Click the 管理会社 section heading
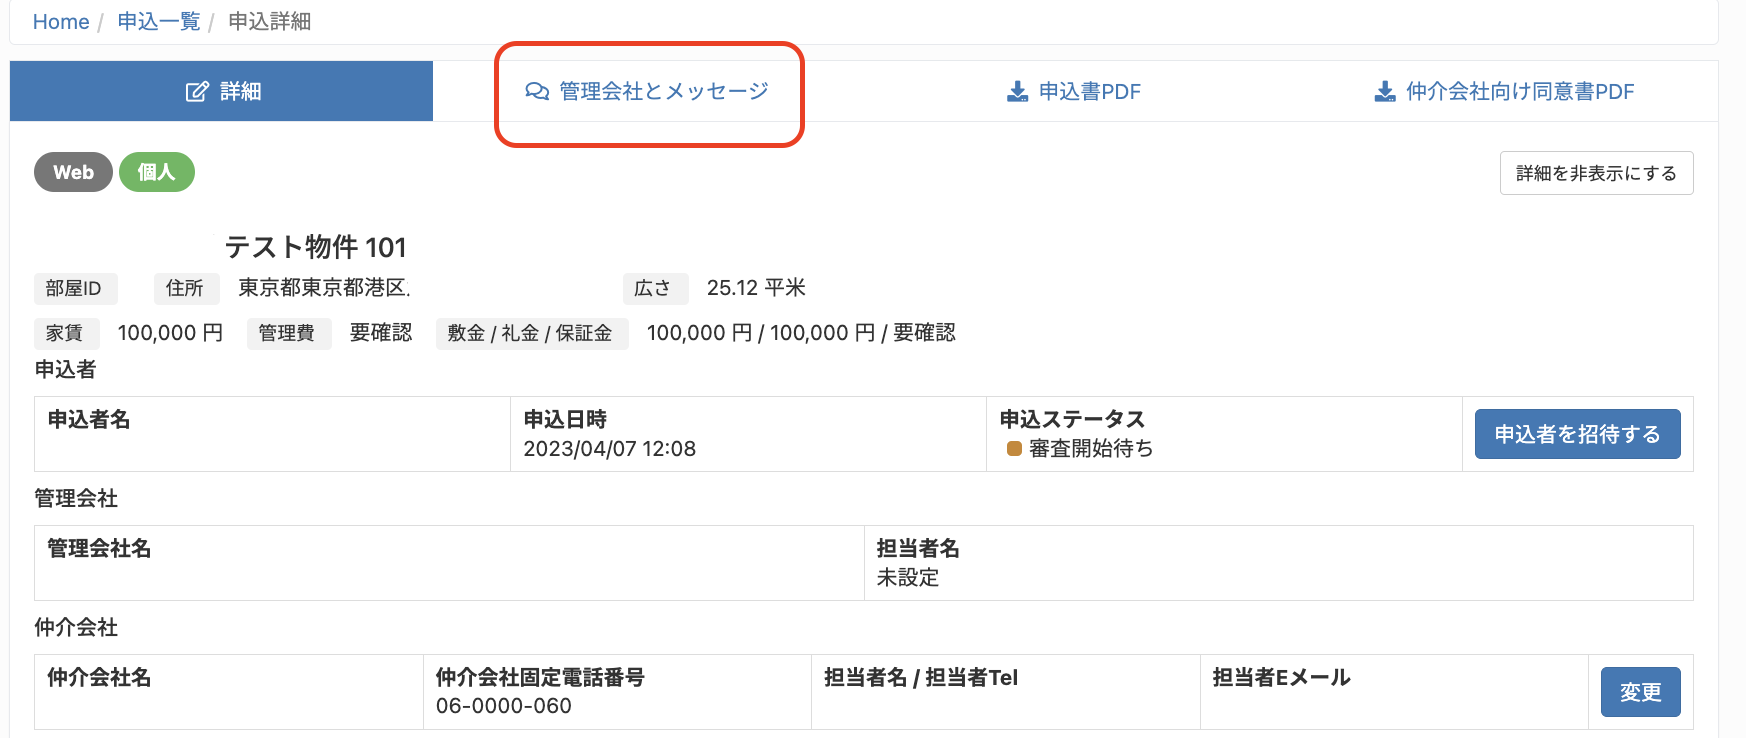Screen dimensions: 1746x738 click(x=76, y=498)
